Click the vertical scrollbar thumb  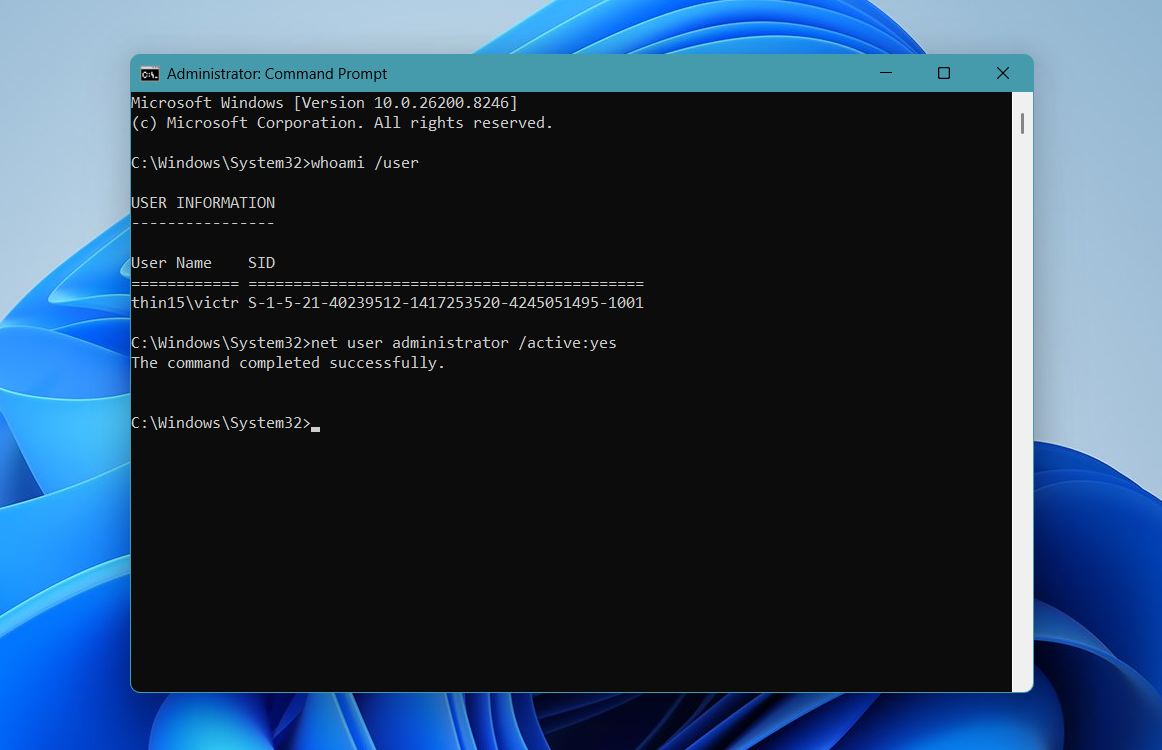tap(1022, 124)
